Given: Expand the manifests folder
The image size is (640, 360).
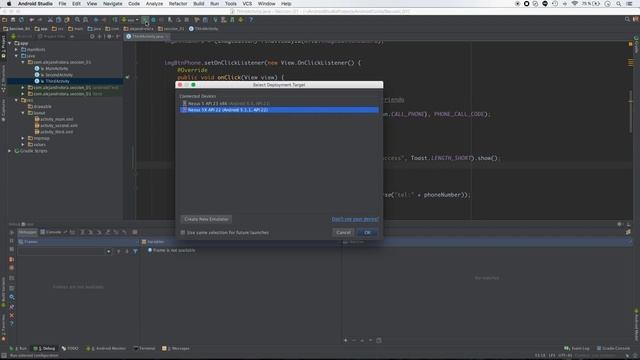Looking at the screenshot, I should point(16,49).
